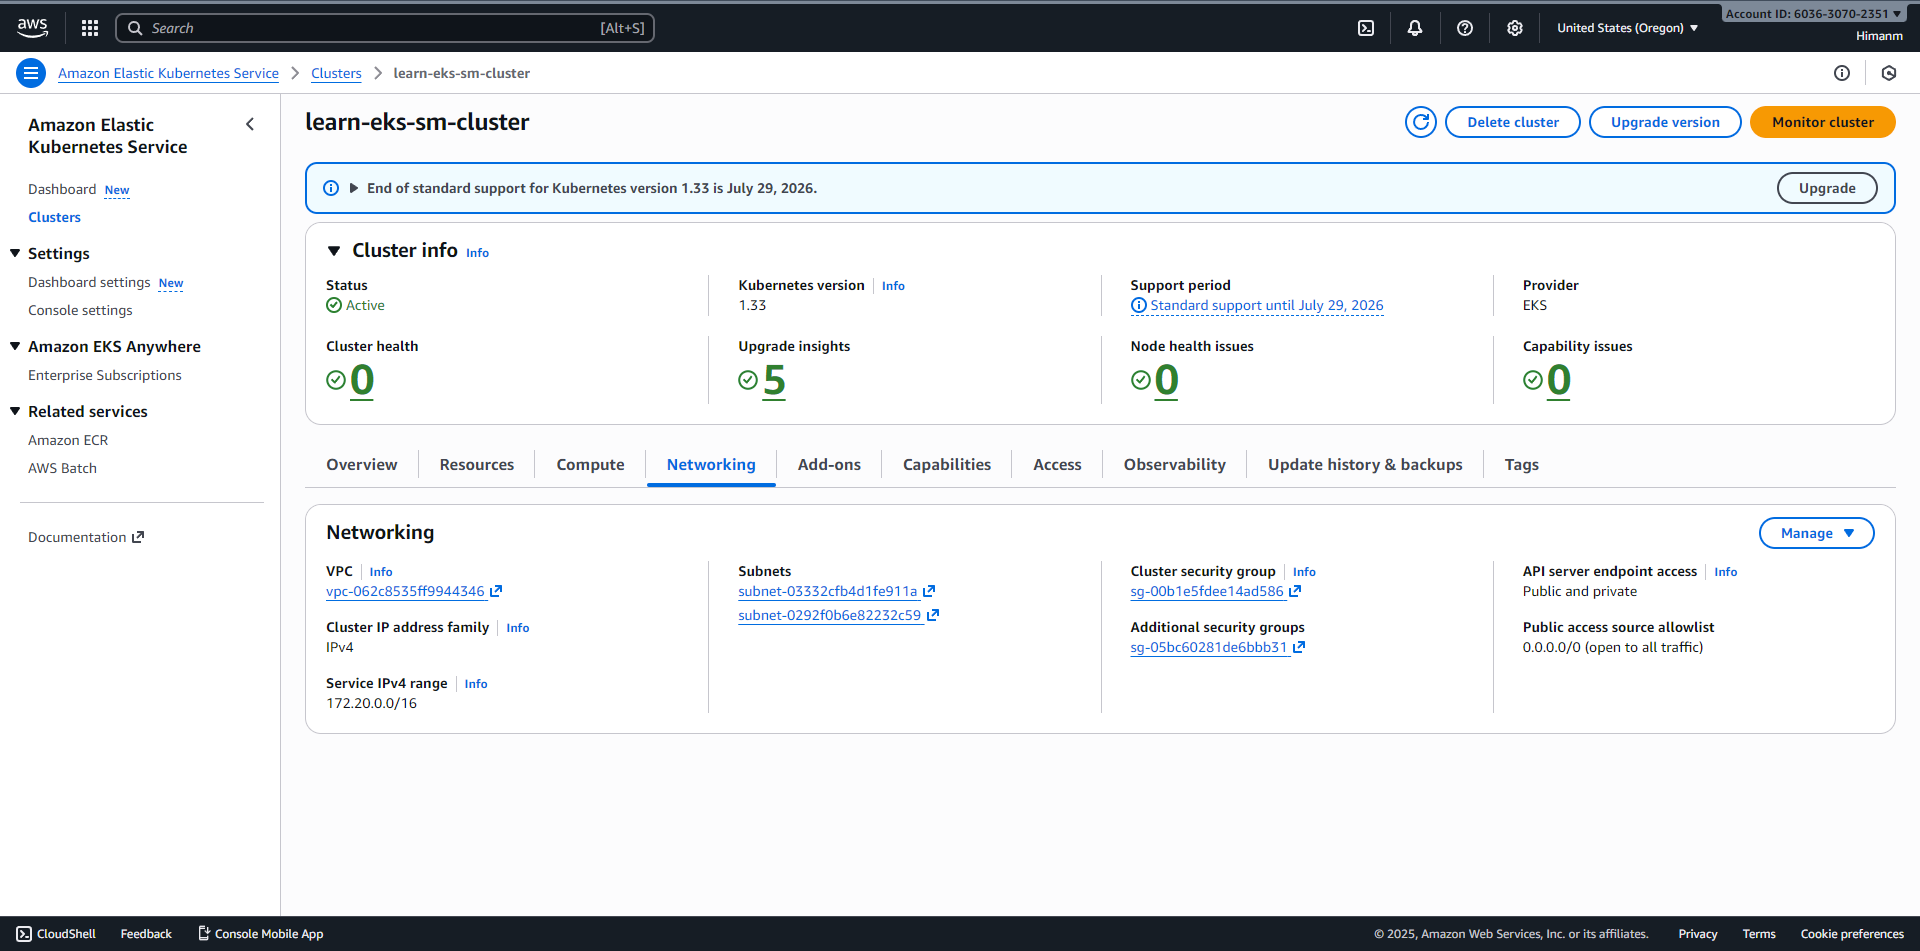Open the info panel icon at top right
The image size is (1920, 951).
(x=1842, y=73)
